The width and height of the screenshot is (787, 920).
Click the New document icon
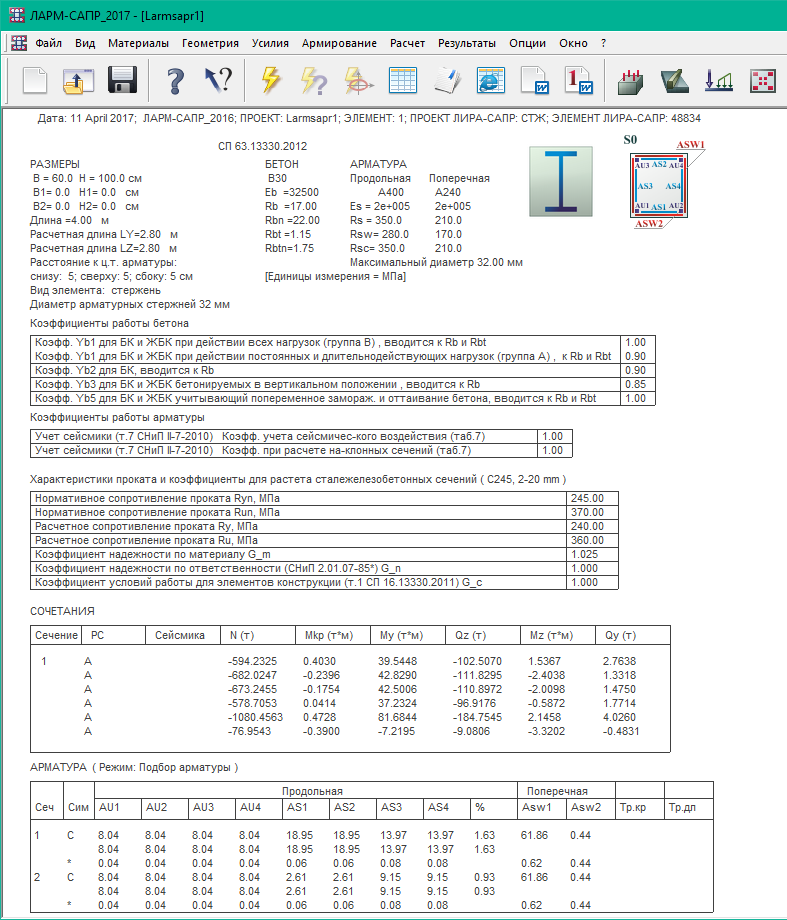[35, 80]
